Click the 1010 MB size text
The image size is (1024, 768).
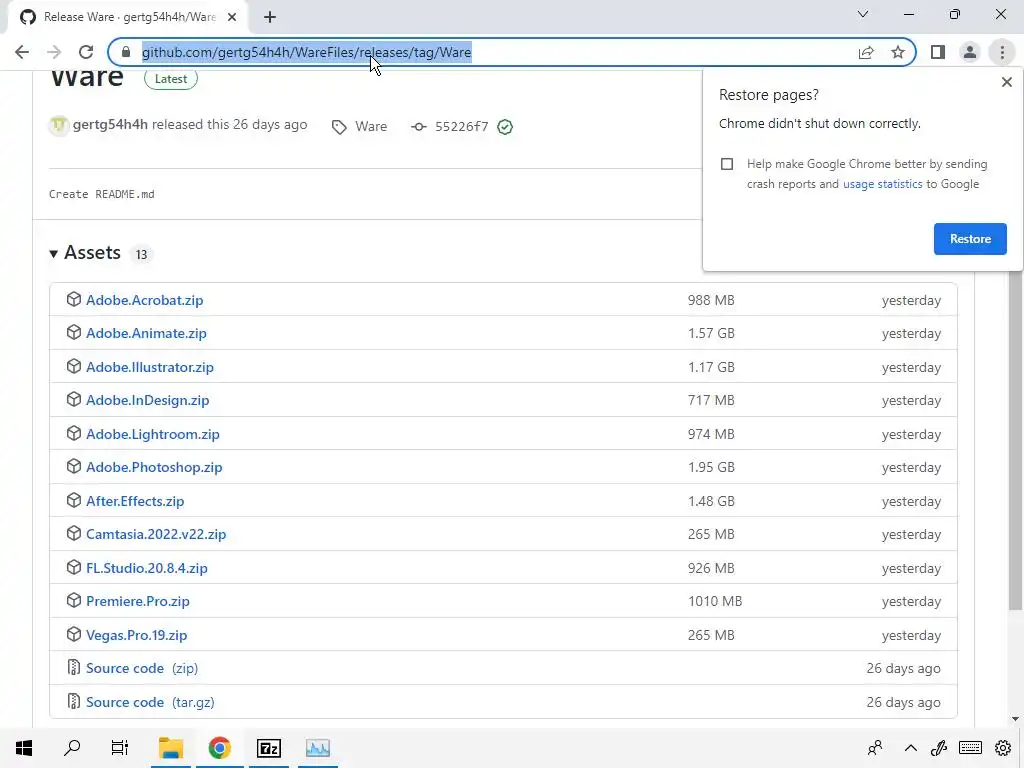(714, 601)
